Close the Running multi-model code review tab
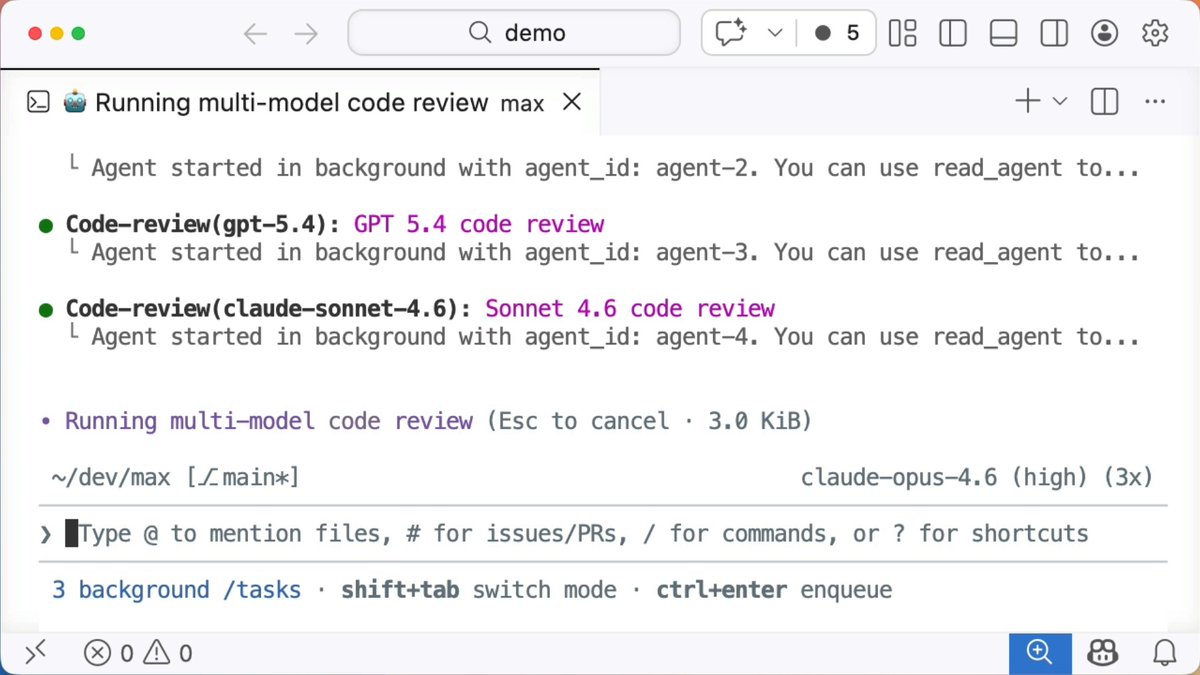The image size is (1200, 675). (572, 102)
